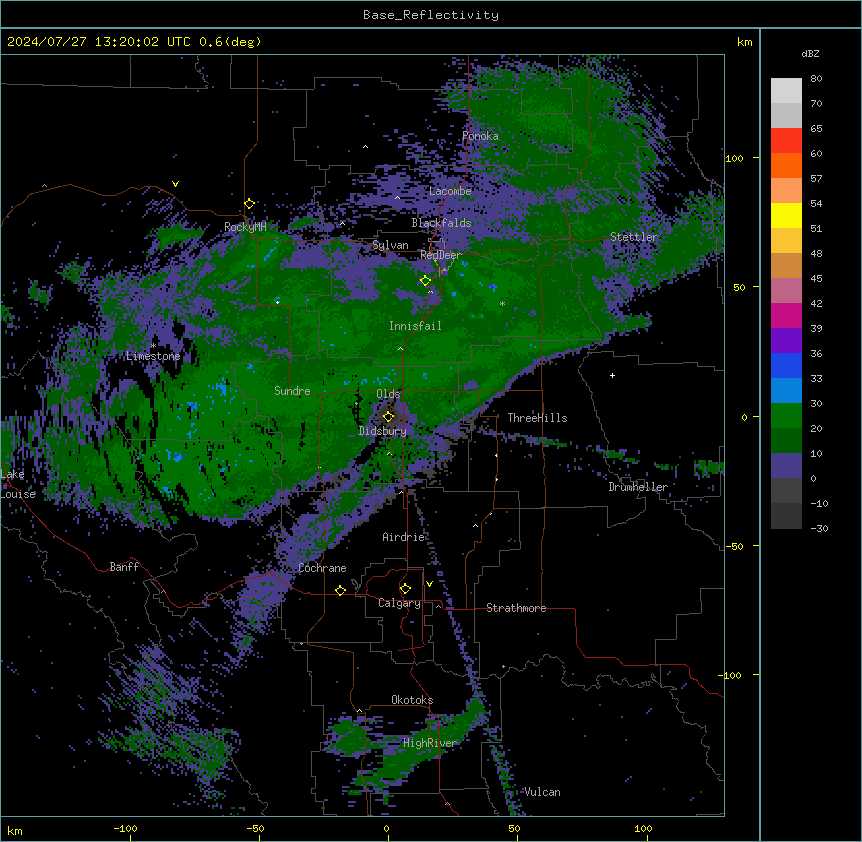Click the -100 tick on the bottom axis
This screenshot has height=842, width=862.
click(125, 828)
